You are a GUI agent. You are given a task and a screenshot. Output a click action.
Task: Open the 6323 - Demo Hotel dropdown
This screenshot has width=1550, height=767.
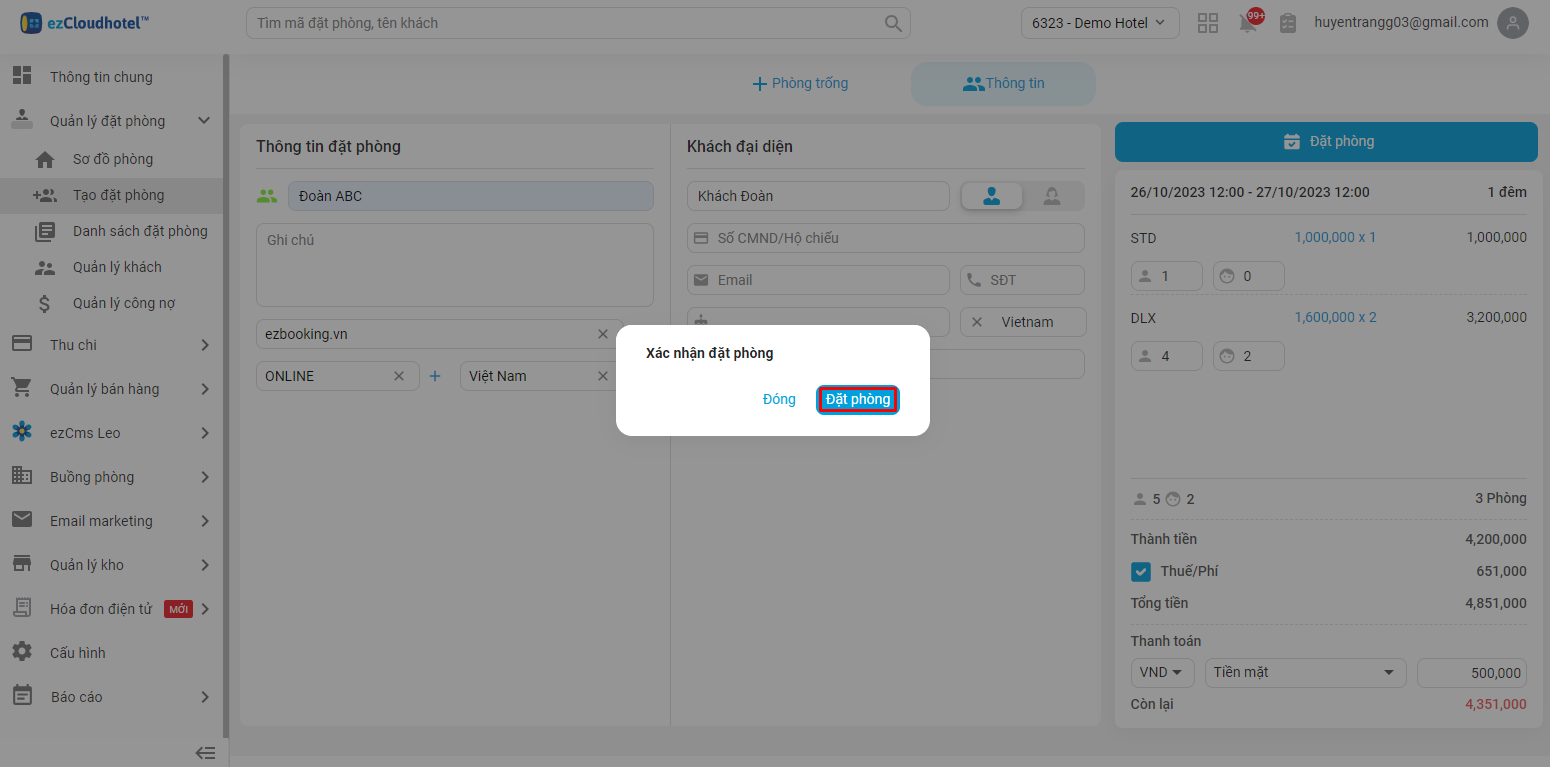(1099, 23)
